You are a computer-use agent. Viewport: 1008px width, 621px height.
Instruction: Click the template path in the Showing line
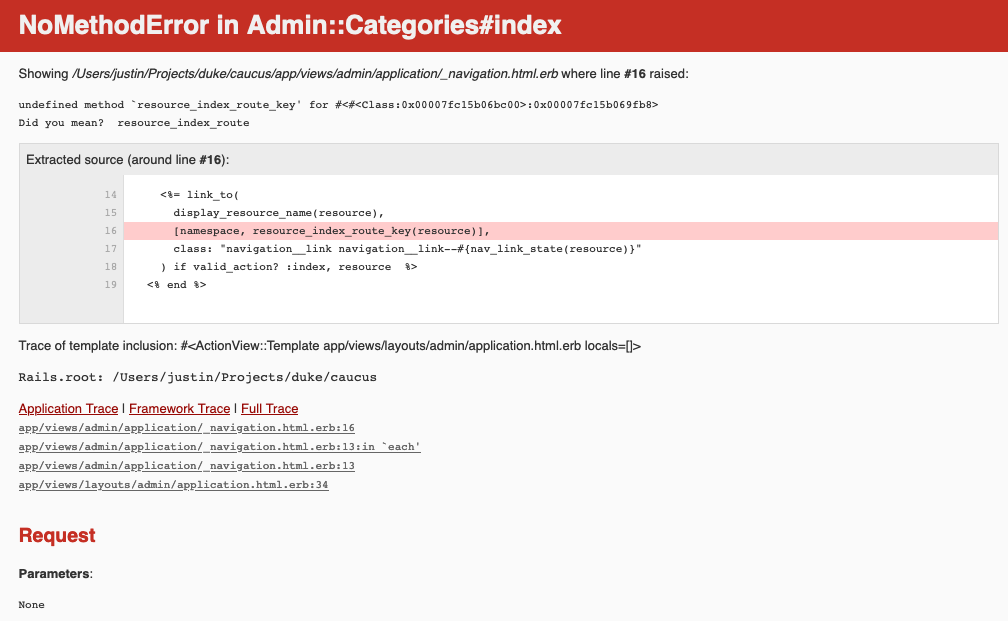315,74
